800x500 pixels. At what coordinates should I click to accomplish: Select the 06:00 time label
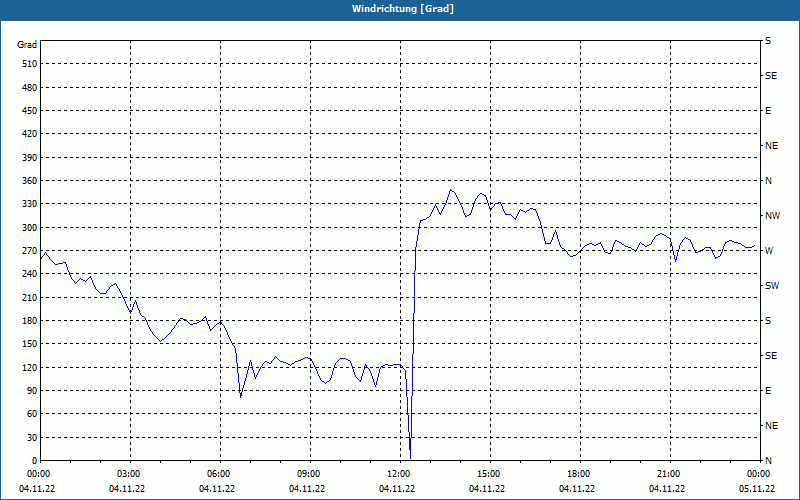(x=220, y=474)
